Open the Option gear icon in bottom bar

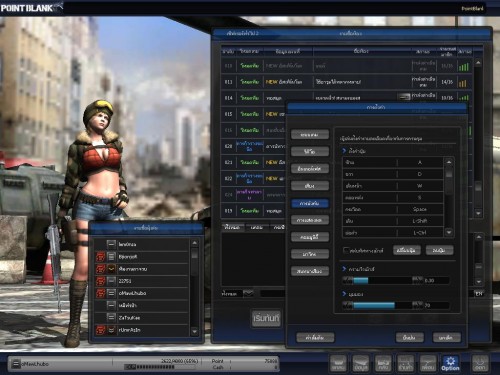pyautogui.click(x=450, y=363)
